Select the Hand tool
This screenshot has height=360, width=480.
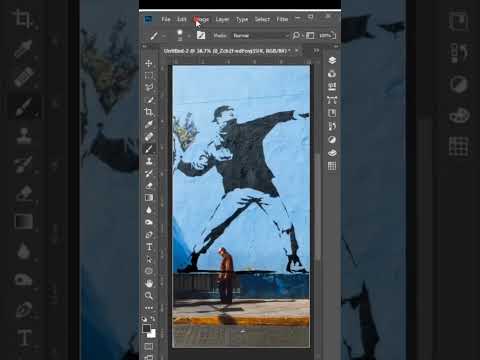pyautogui.click(x=149, y=283)
